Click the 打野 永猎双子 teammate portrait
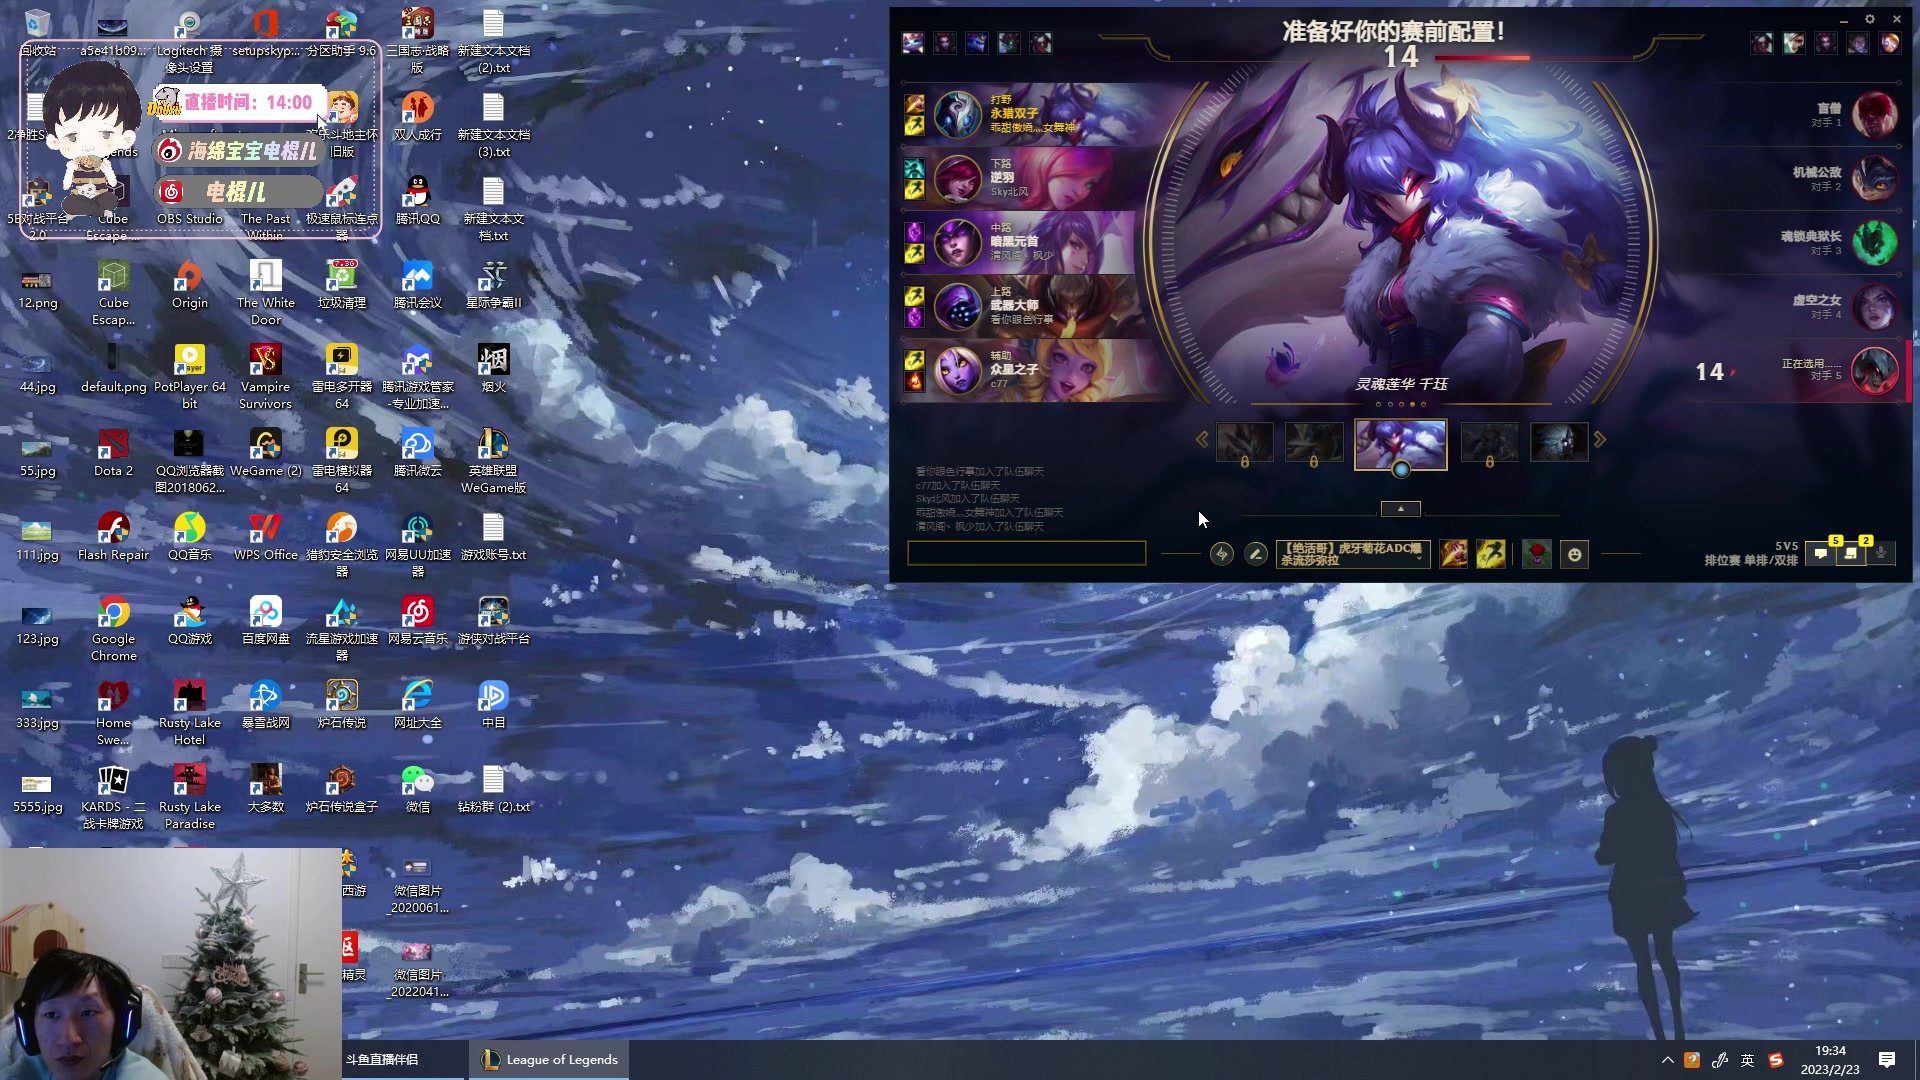The width and height of the screenshot is (1920, 1080). pyautogui.click(x=958, y=114)
